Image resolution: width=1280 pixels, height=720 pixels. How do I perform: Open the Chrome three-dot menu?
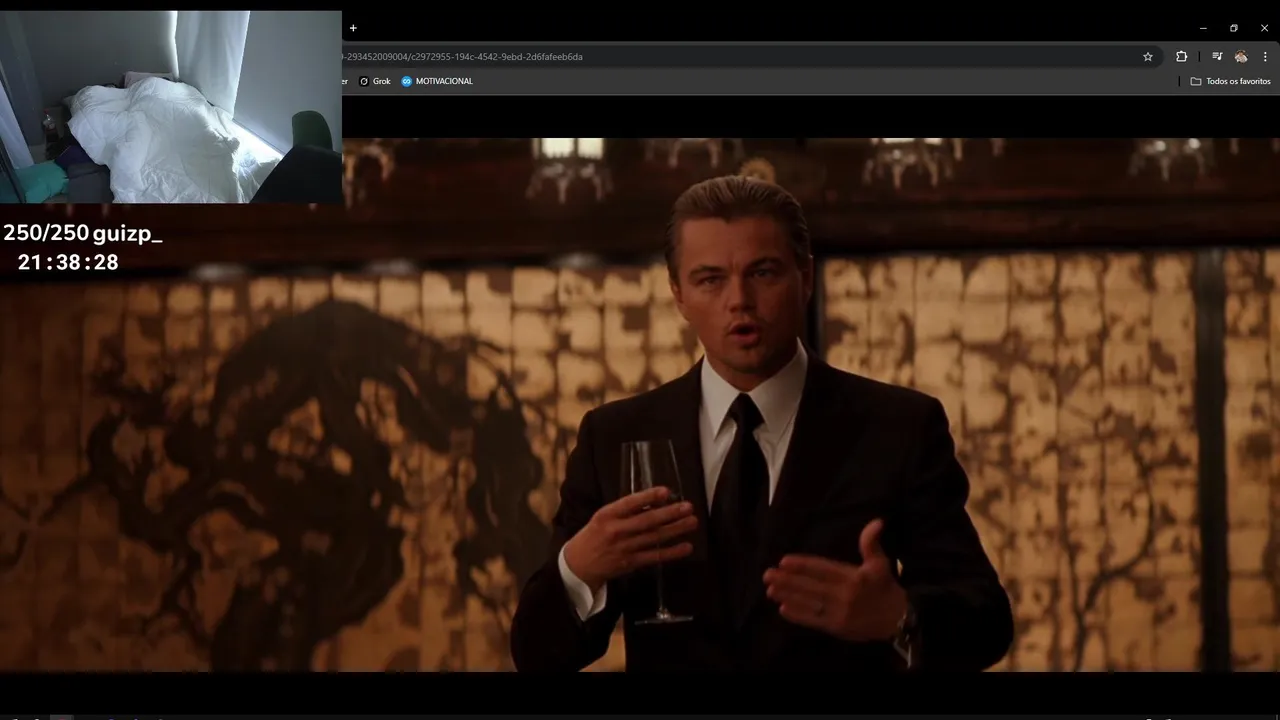pos(1265,57)
